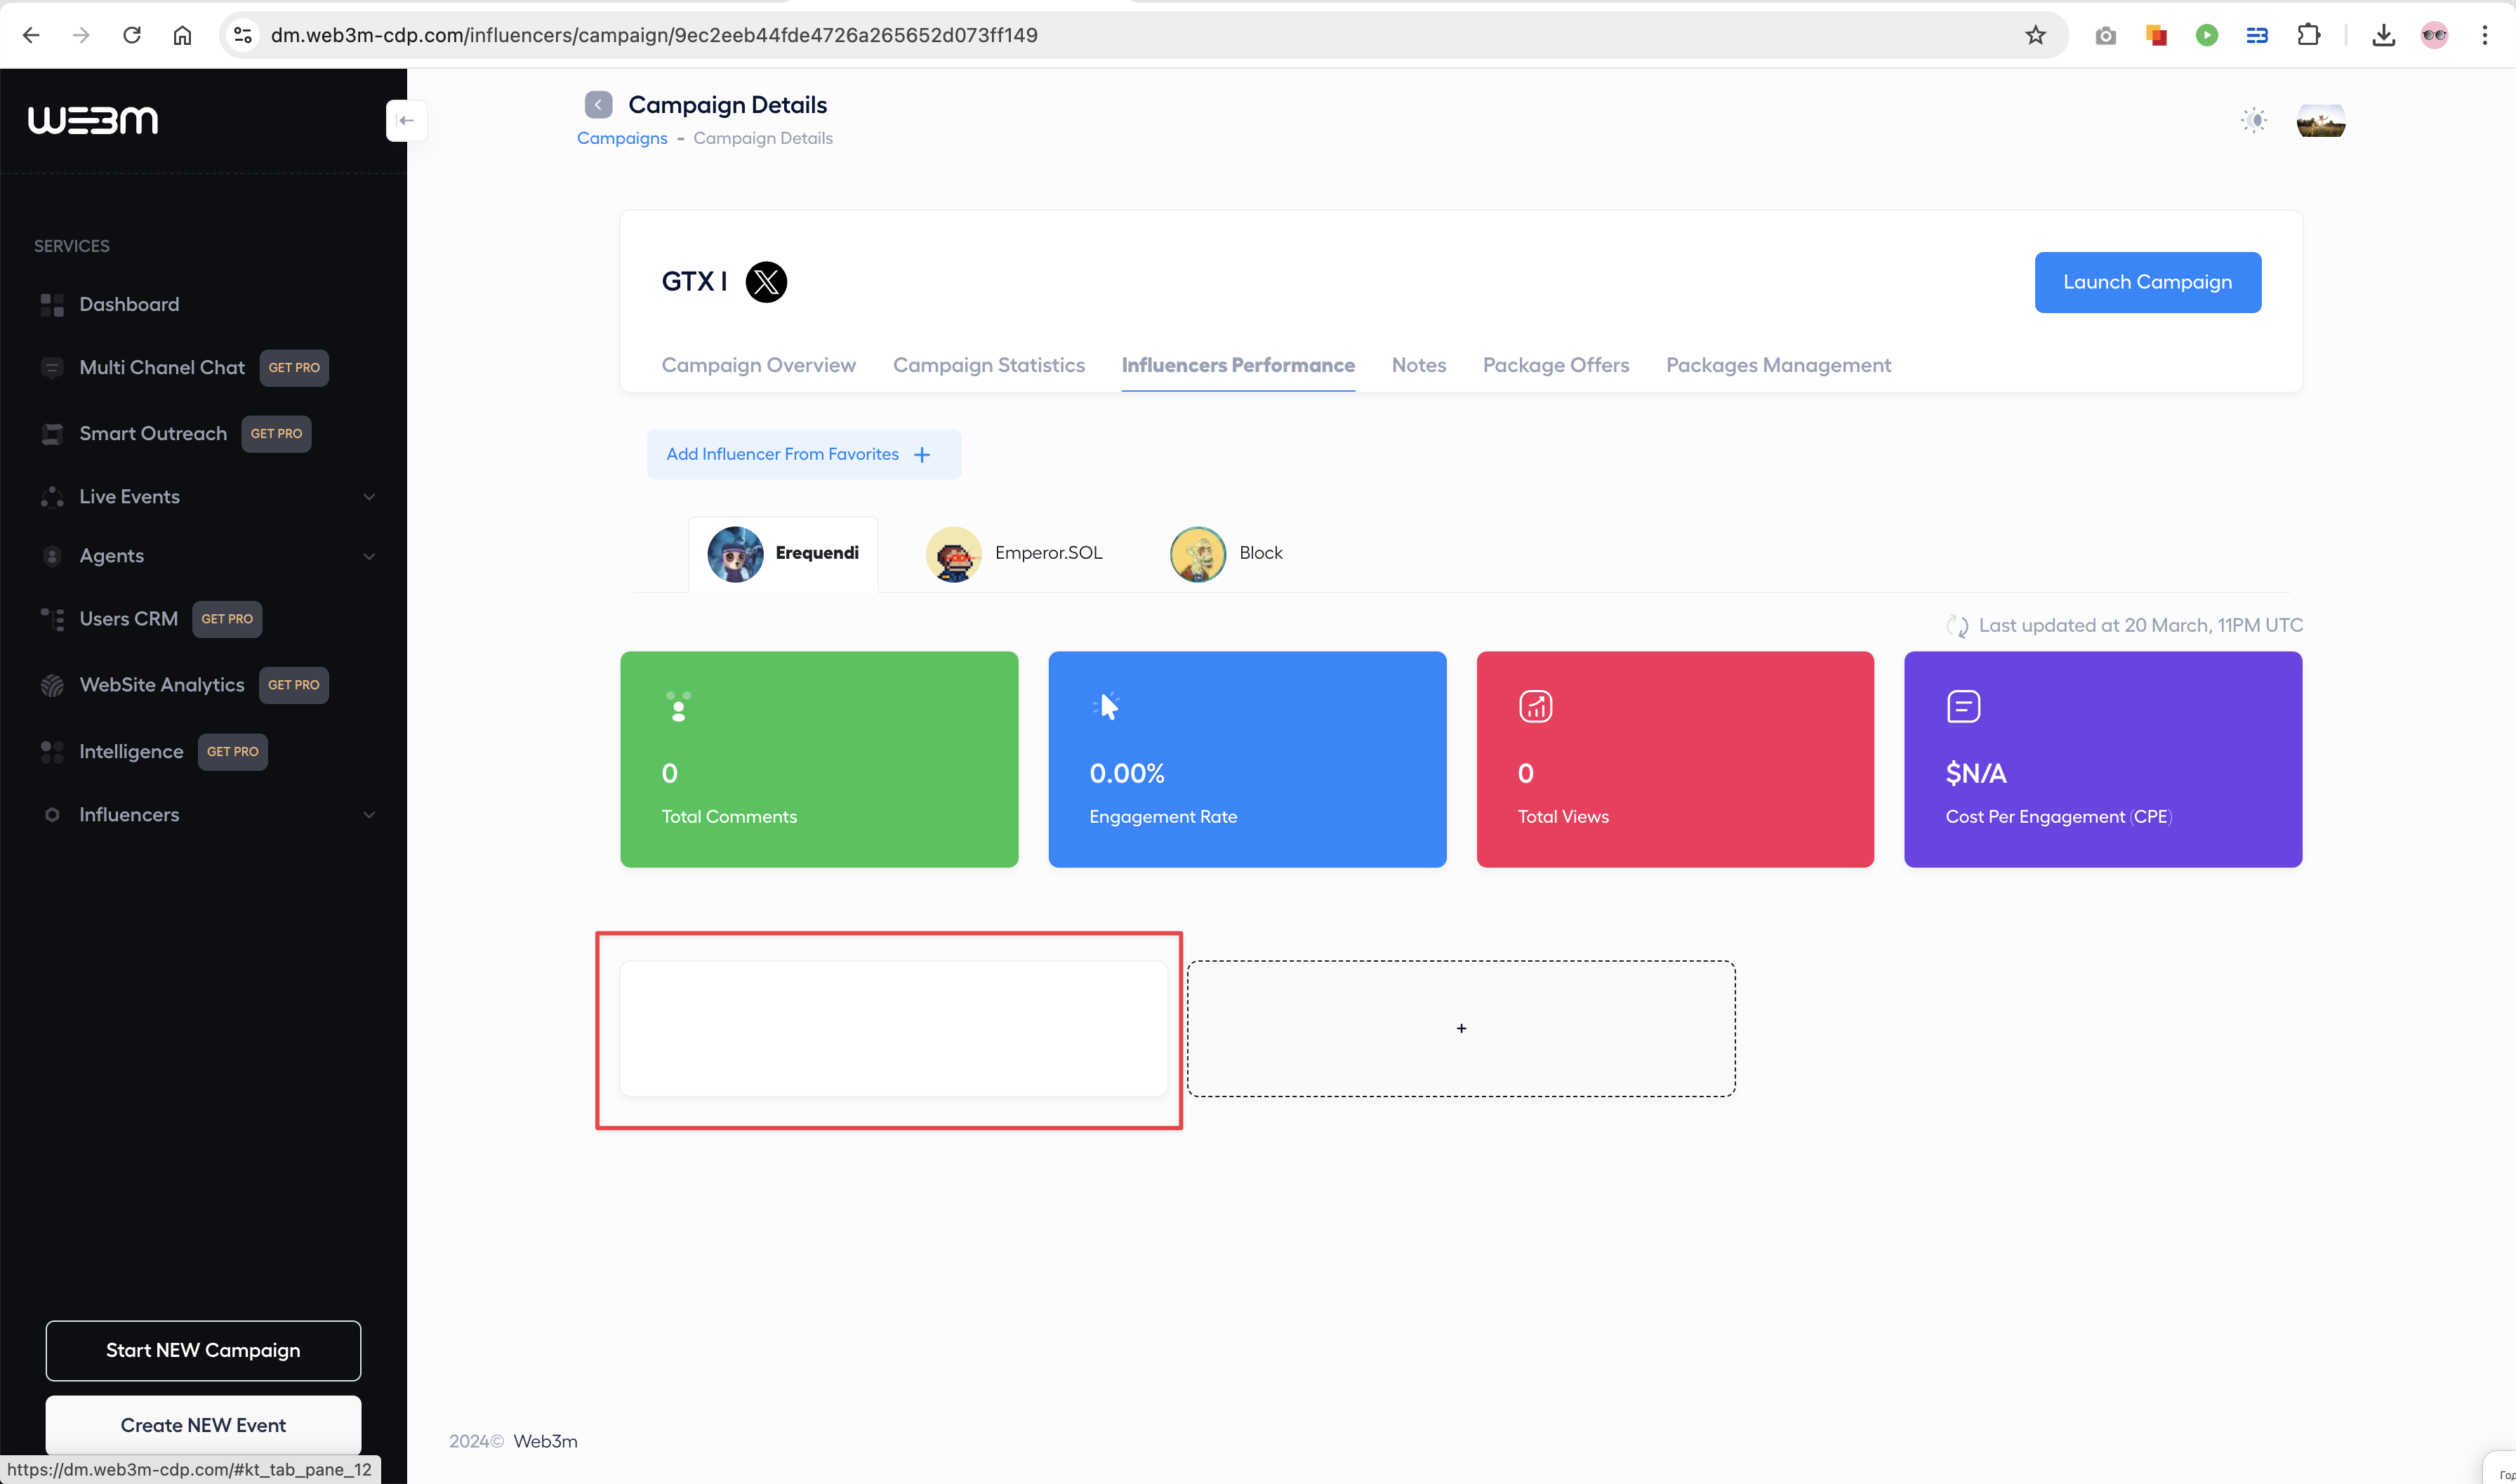Screen dimensions: 2516x1484
Task: Bookmark this page with the star icon
Action: 2035,36
